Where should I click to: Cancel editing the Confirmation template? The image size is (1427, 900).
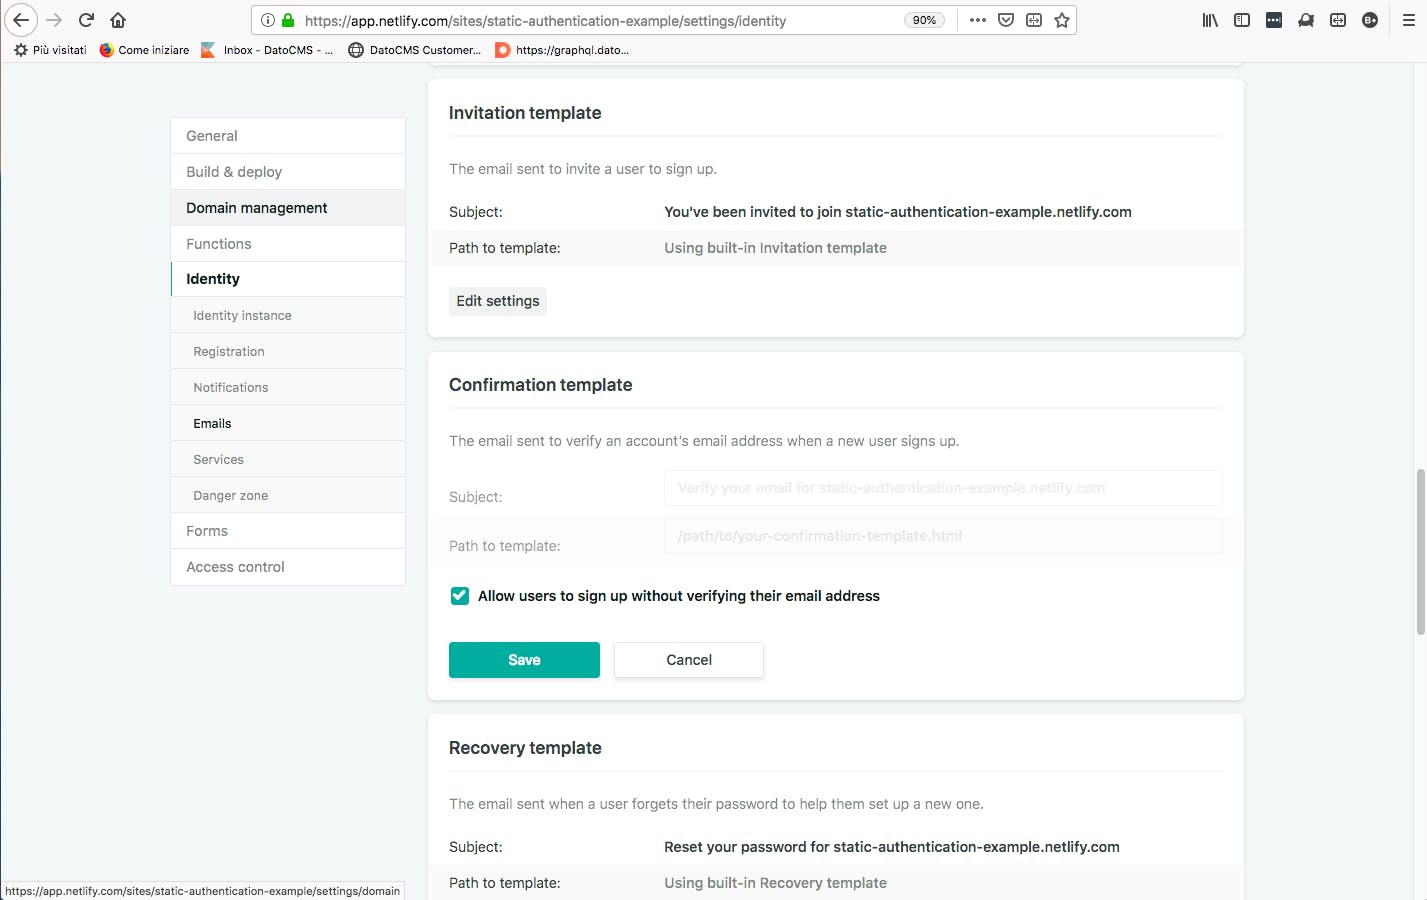point(689,660)
